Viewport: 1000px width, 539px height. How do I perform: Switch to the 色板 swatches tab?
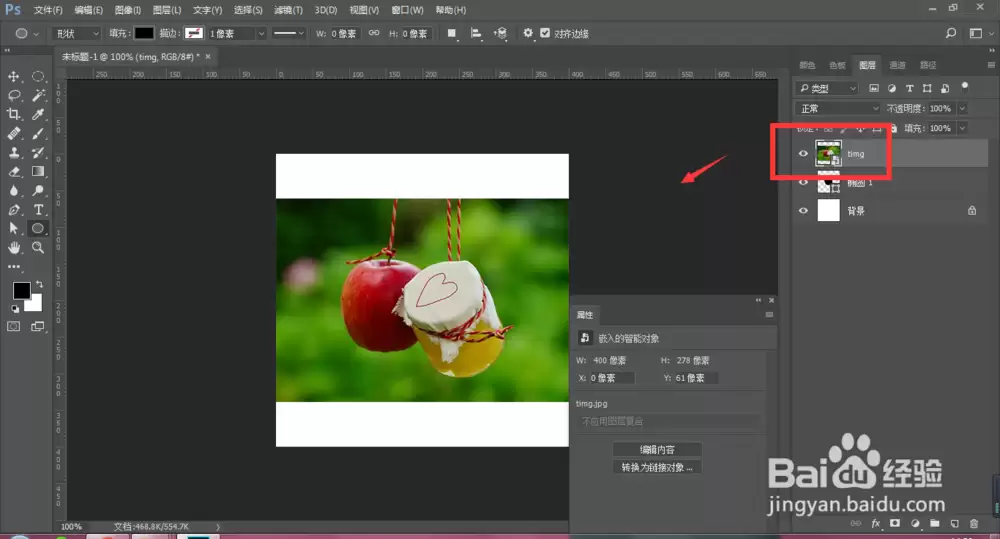(x=837, y=65)
